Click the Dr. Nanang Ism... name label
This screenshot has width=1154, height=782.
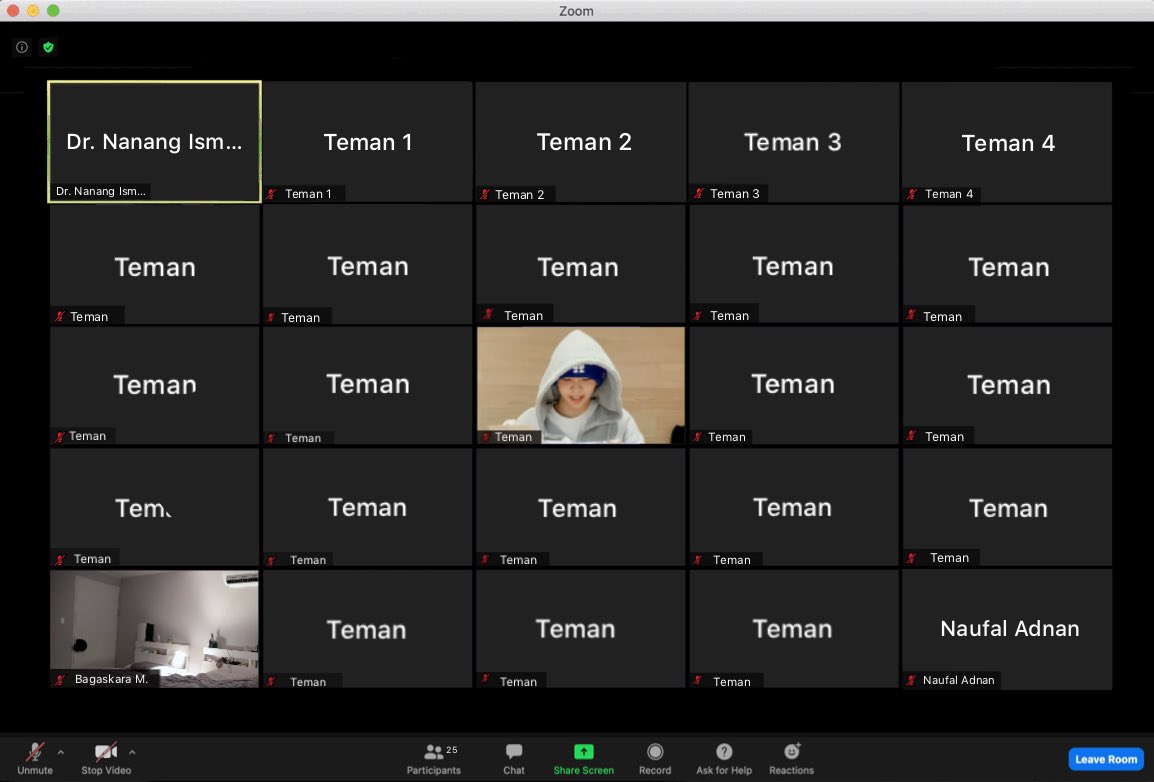tap(101, 191)
